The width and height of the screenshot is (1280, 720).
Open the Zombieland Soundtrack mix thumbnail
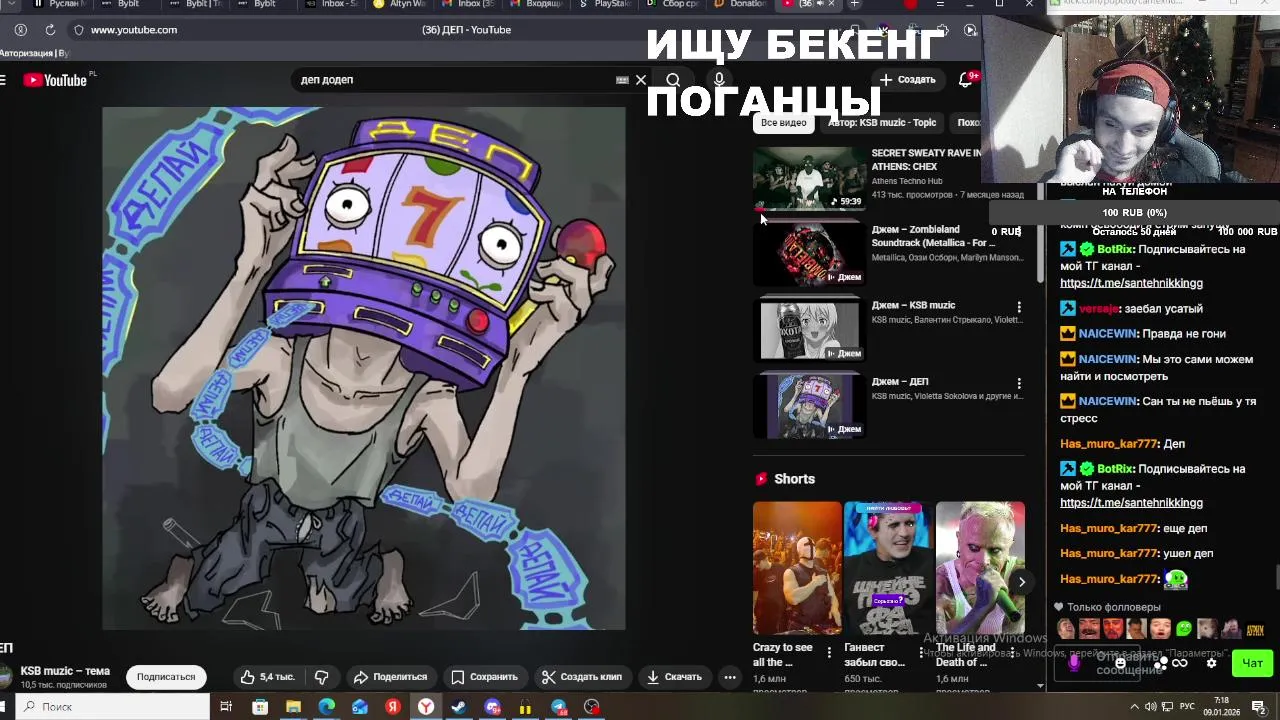point(810,254)
